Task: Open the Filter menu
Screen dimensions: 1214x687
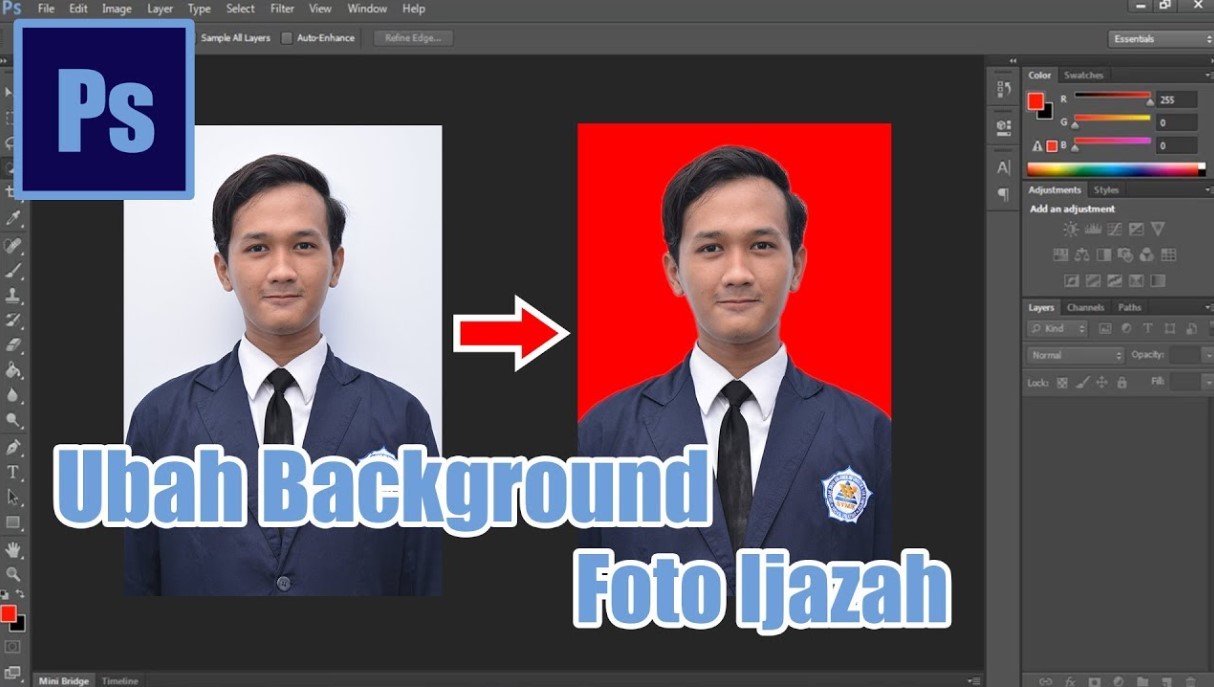Action: pyautogui.click(x=281, y=8)
